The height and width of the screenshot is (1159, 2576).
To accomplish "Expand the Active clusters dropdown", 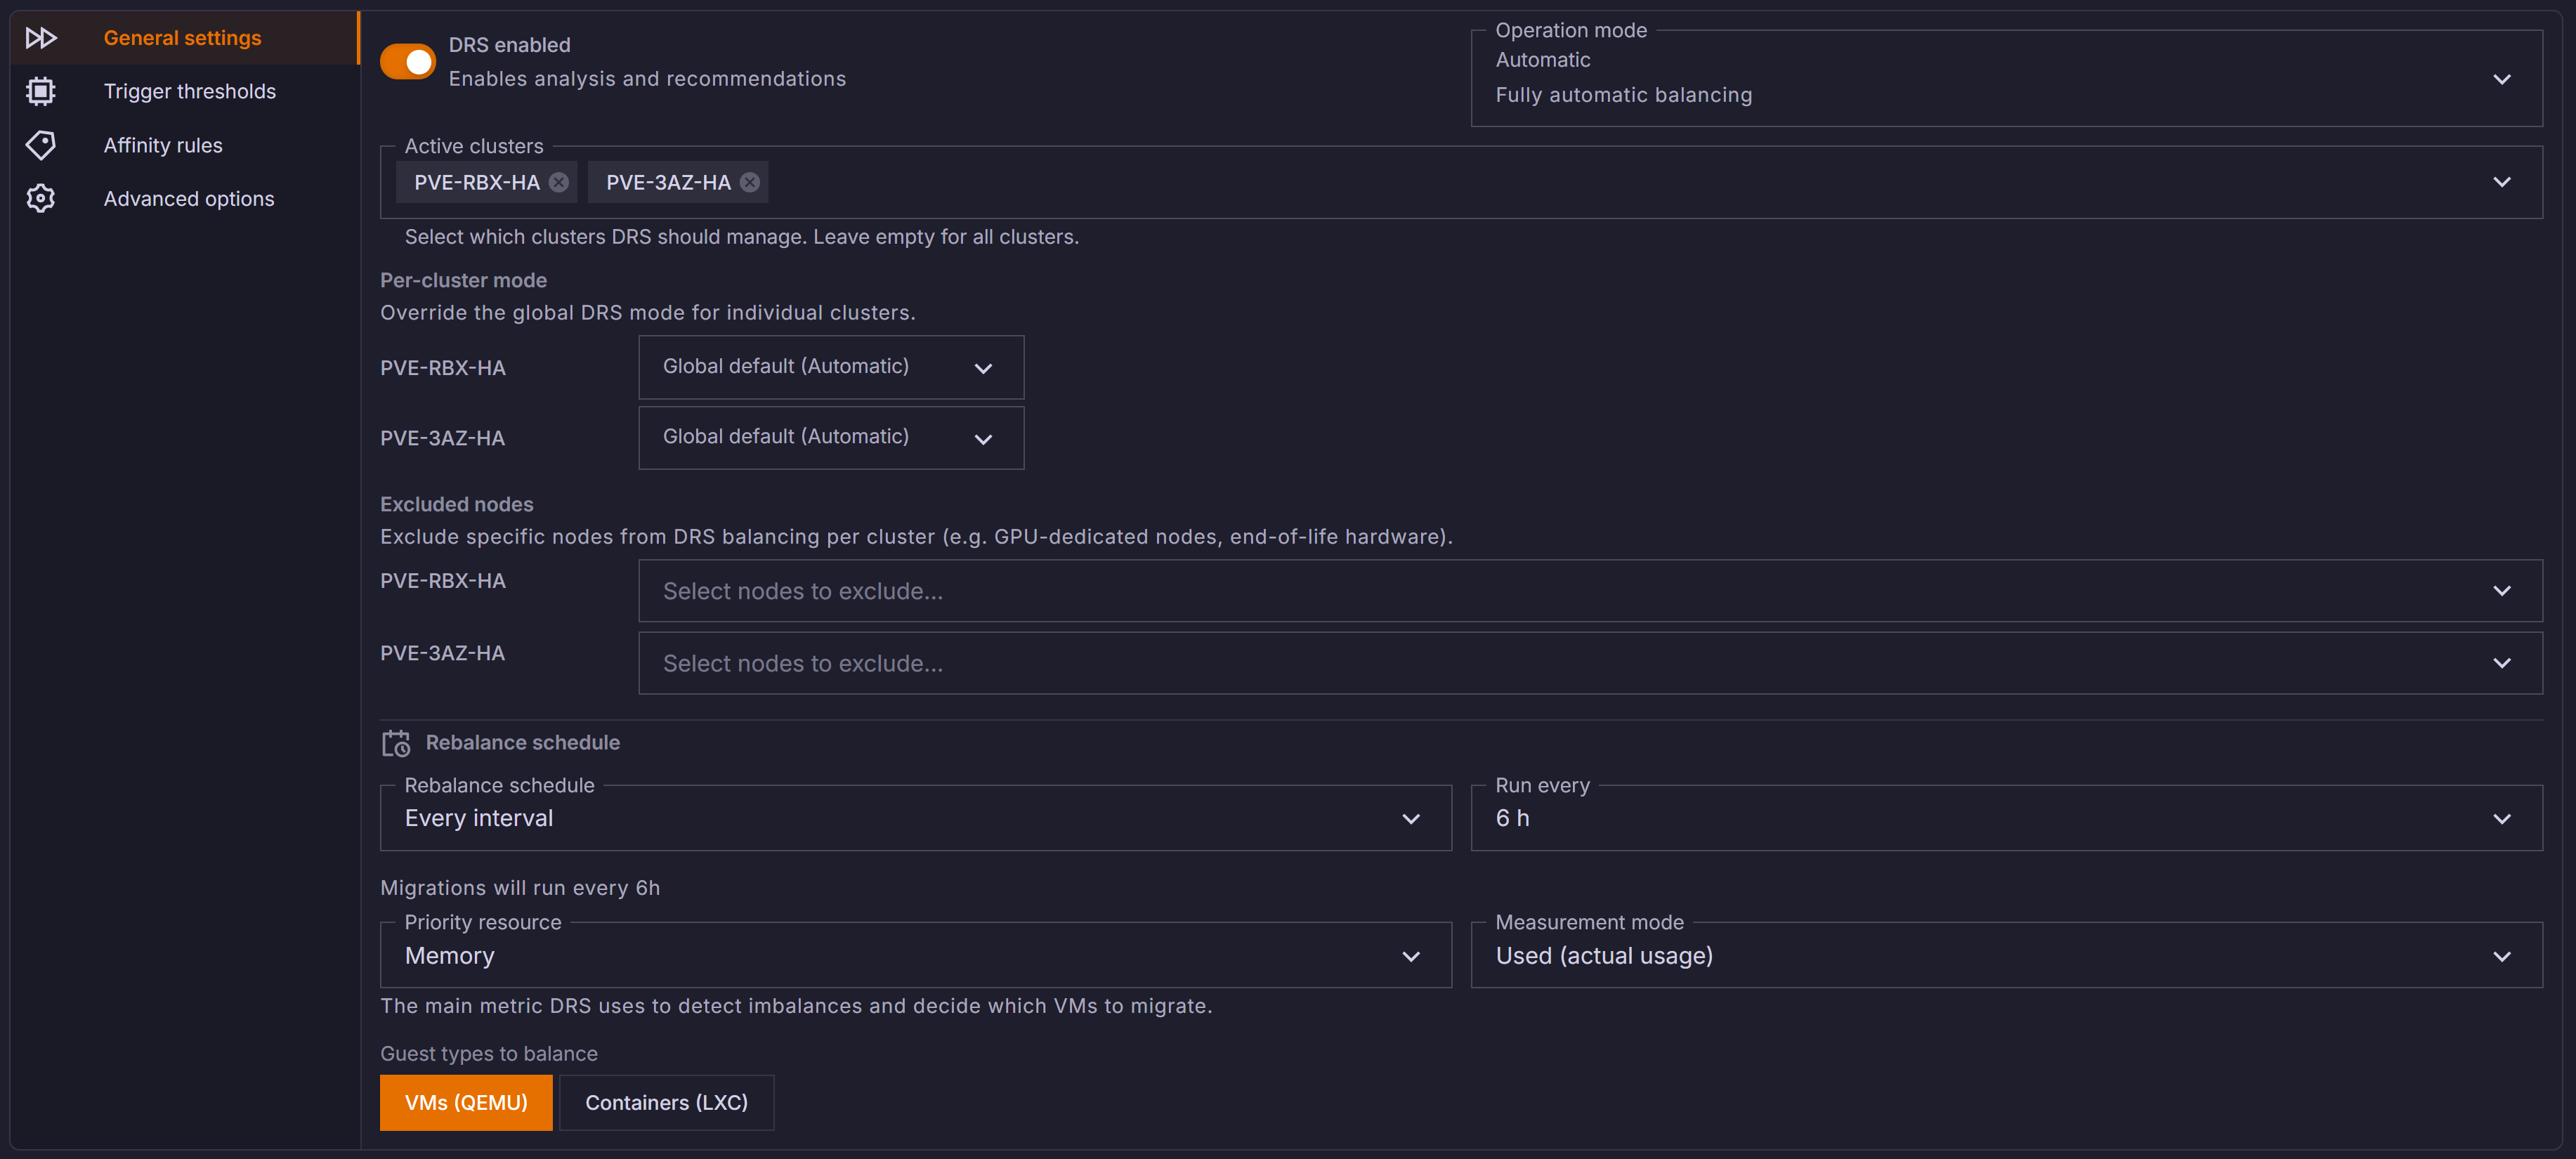I will point(2502,182).
